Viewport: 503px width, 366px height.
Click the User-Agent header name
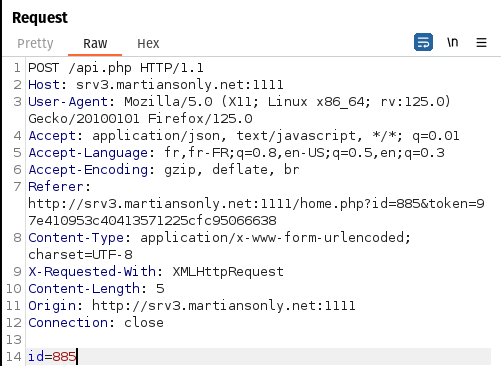[x=68, y=102]
